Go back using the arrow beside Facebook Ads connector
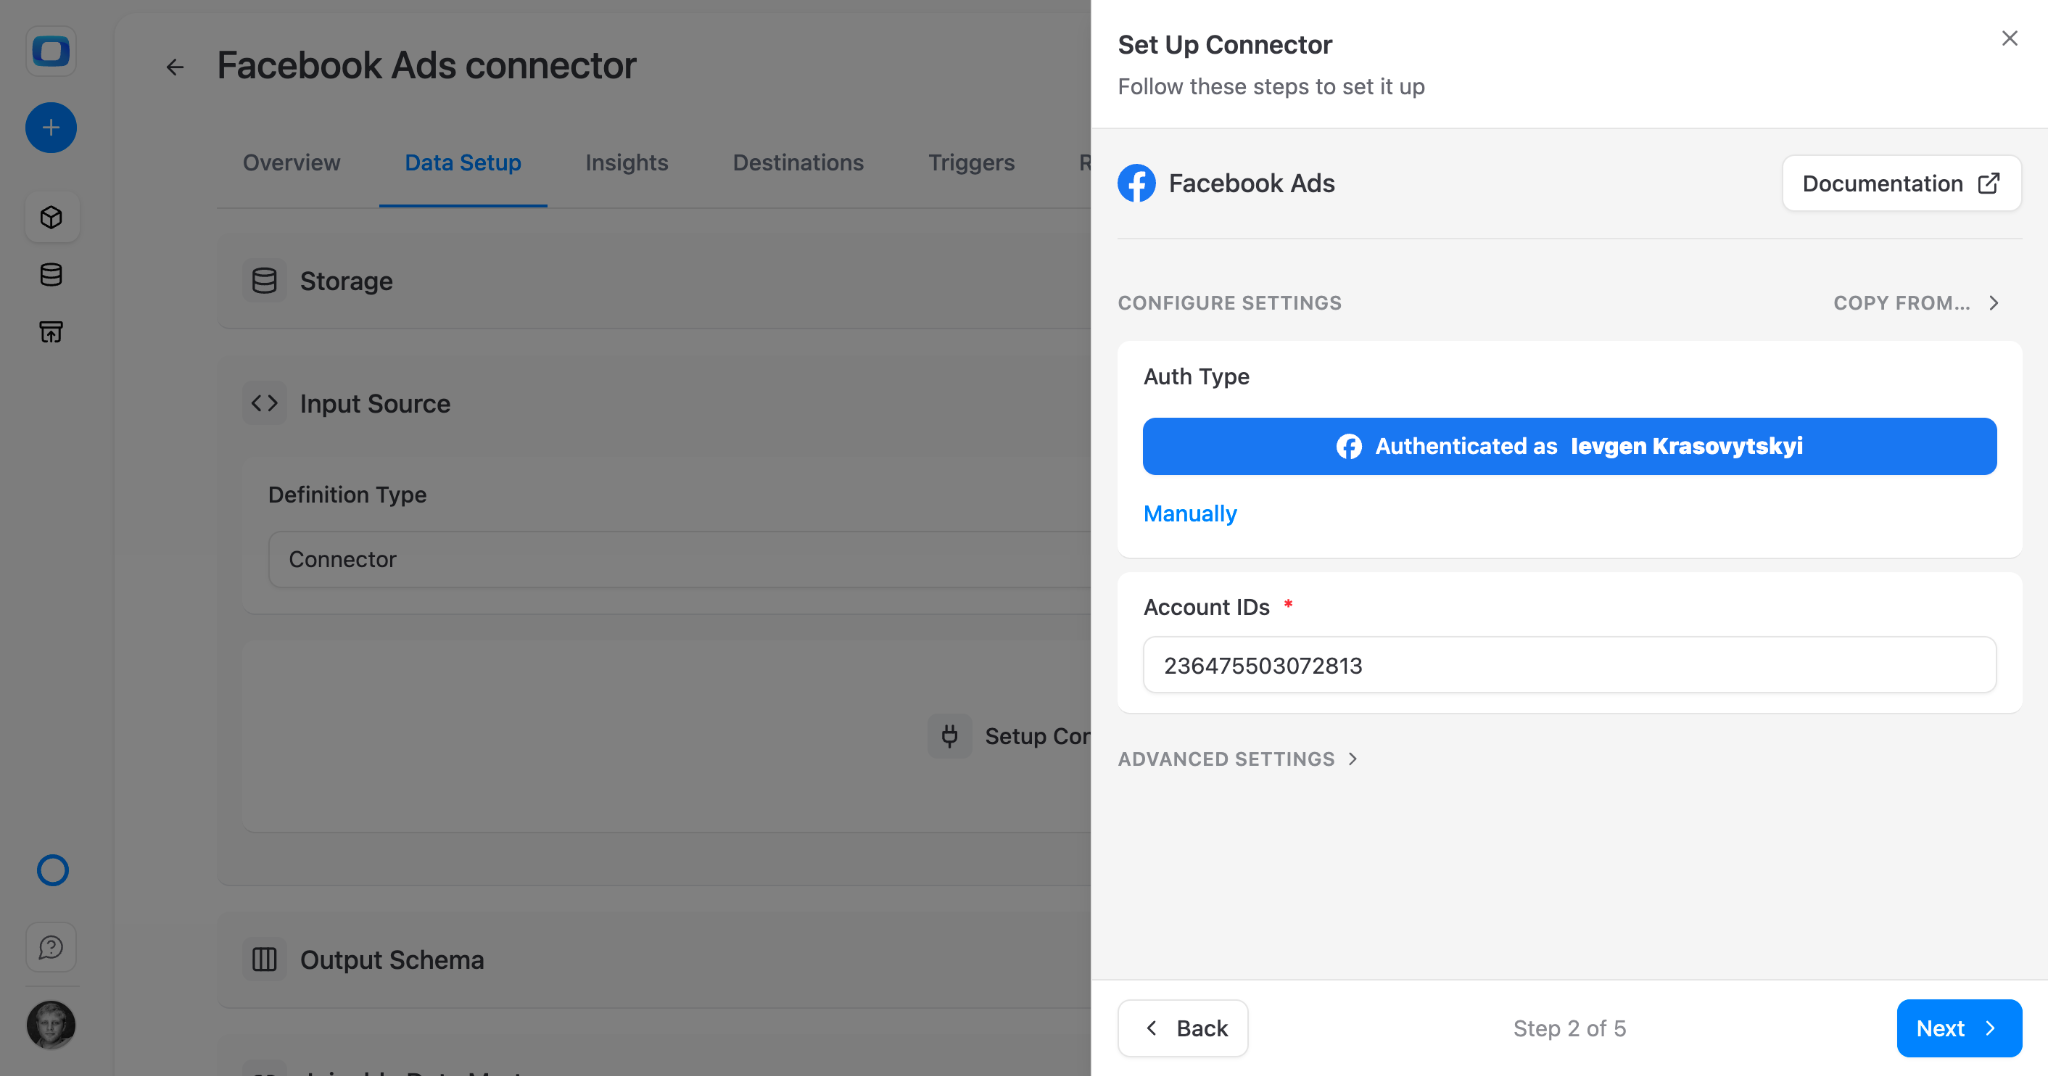This screenshot has width=2048, height=1076. coord(175,67)
